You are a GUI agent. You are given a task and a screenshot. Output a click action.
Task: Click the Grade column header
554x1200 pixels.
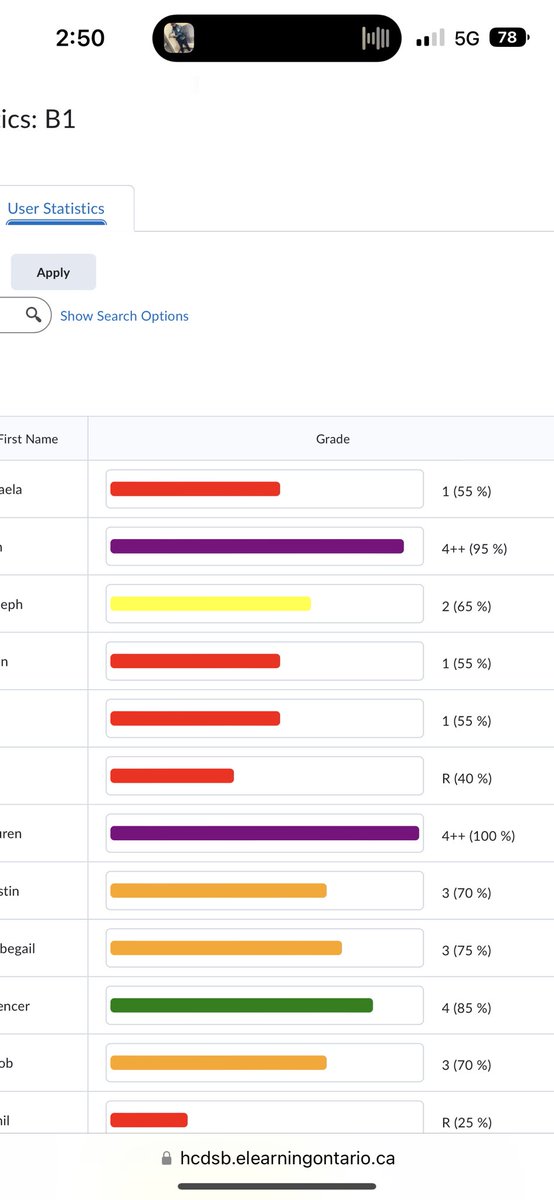pyautogui.click(x=333, y=439)
